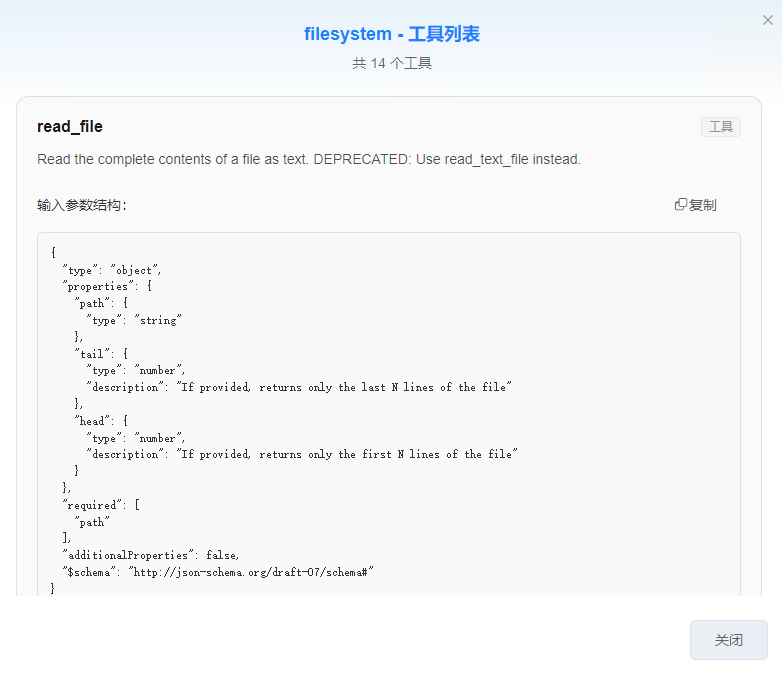This screenshot has width=782, height=677.
Task: Click the json-schema.org draft-07 URL
Action: (x=250, y=571)
